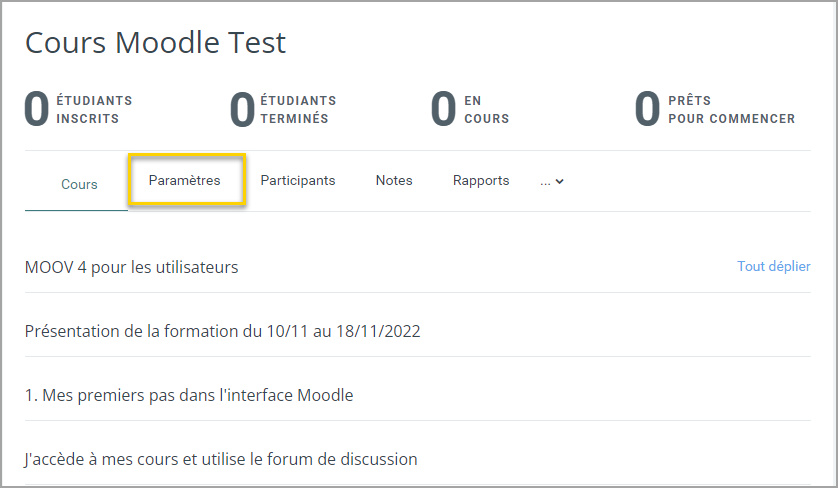The width and height of the screenshot is (838, 488).
Task: Click the Cours Moodle Test title
Action: coord(156,42)
